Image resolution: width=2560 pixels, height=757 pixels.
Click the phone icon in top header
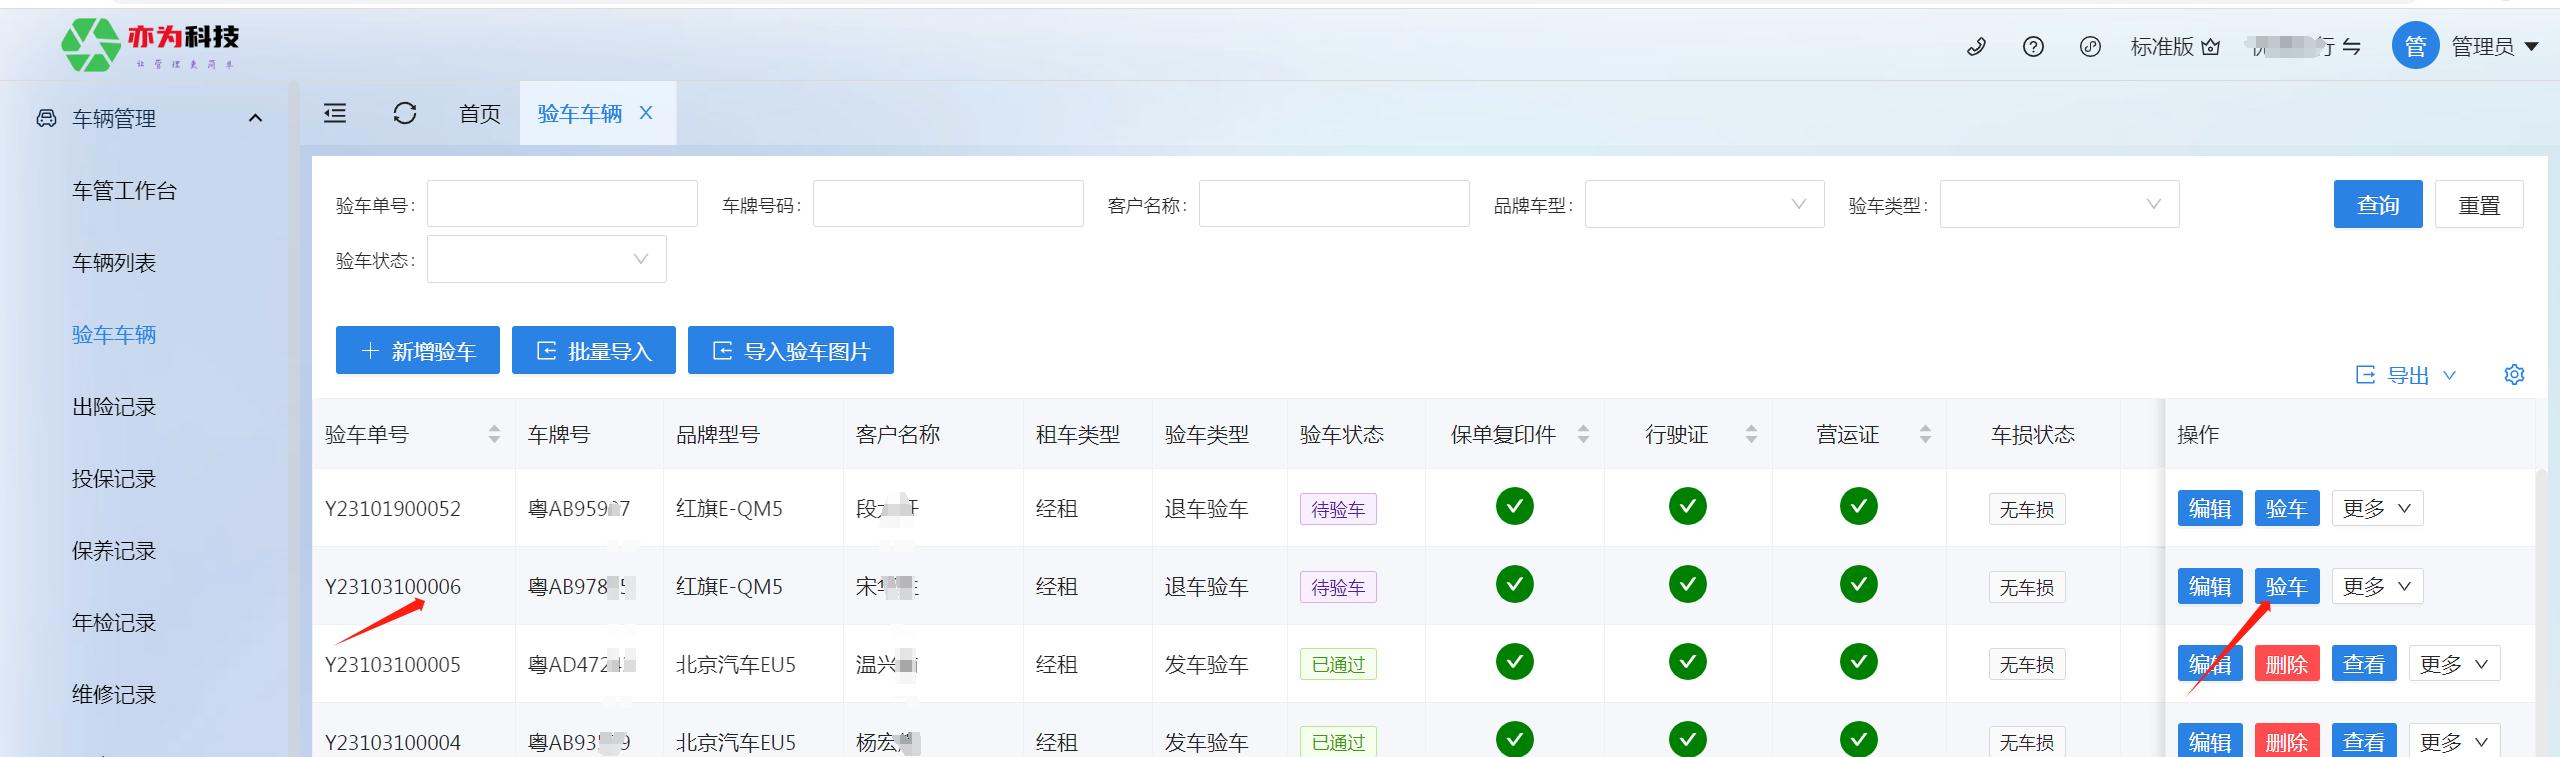[x=1976, y=47]
